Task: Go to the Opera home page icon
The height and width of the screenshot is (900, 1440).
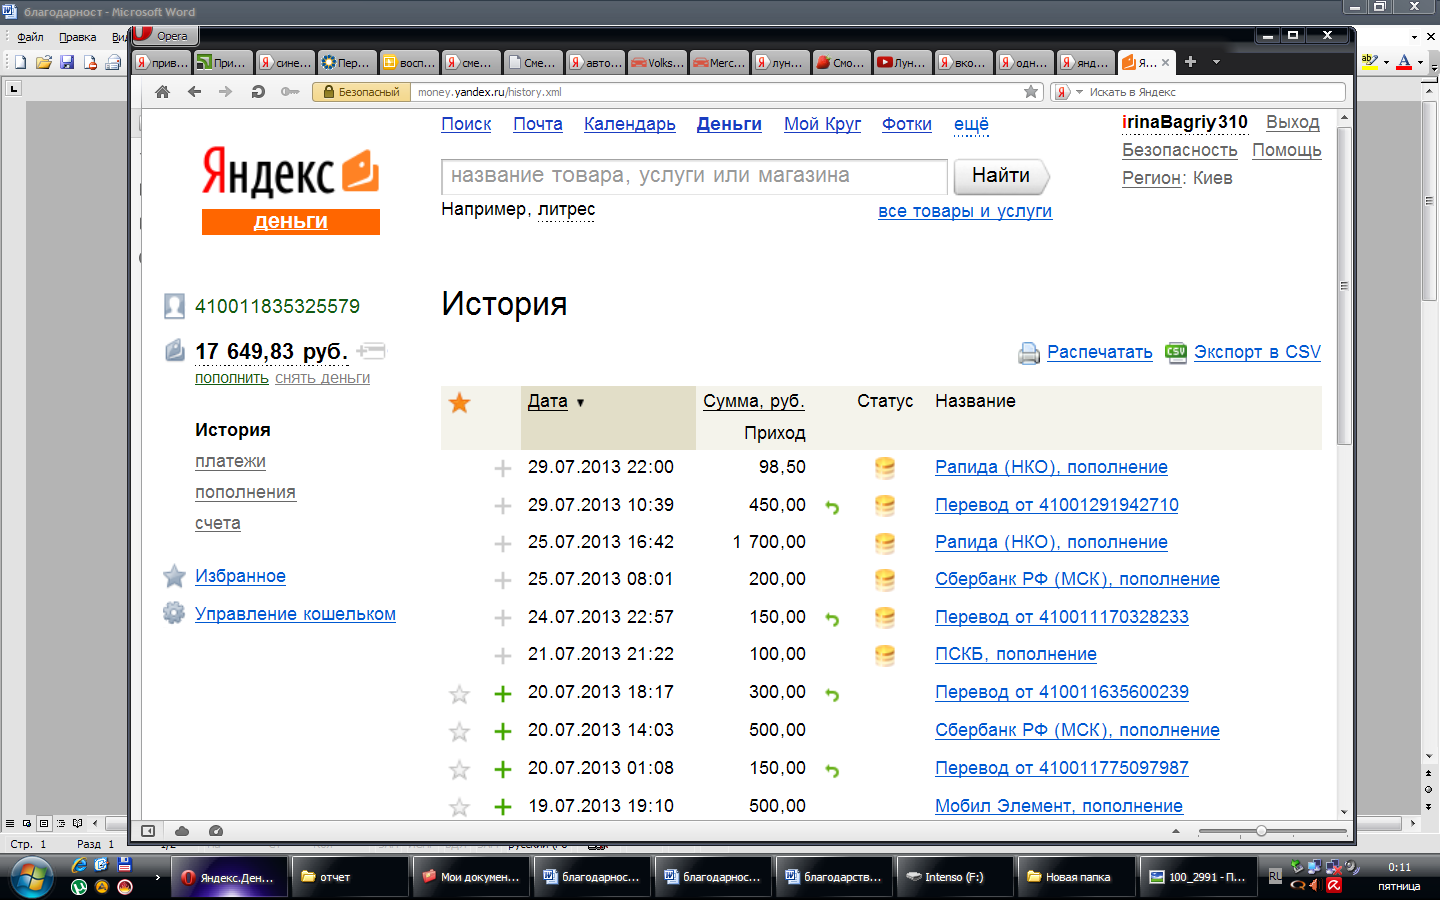Action: [x=162, y=92]
